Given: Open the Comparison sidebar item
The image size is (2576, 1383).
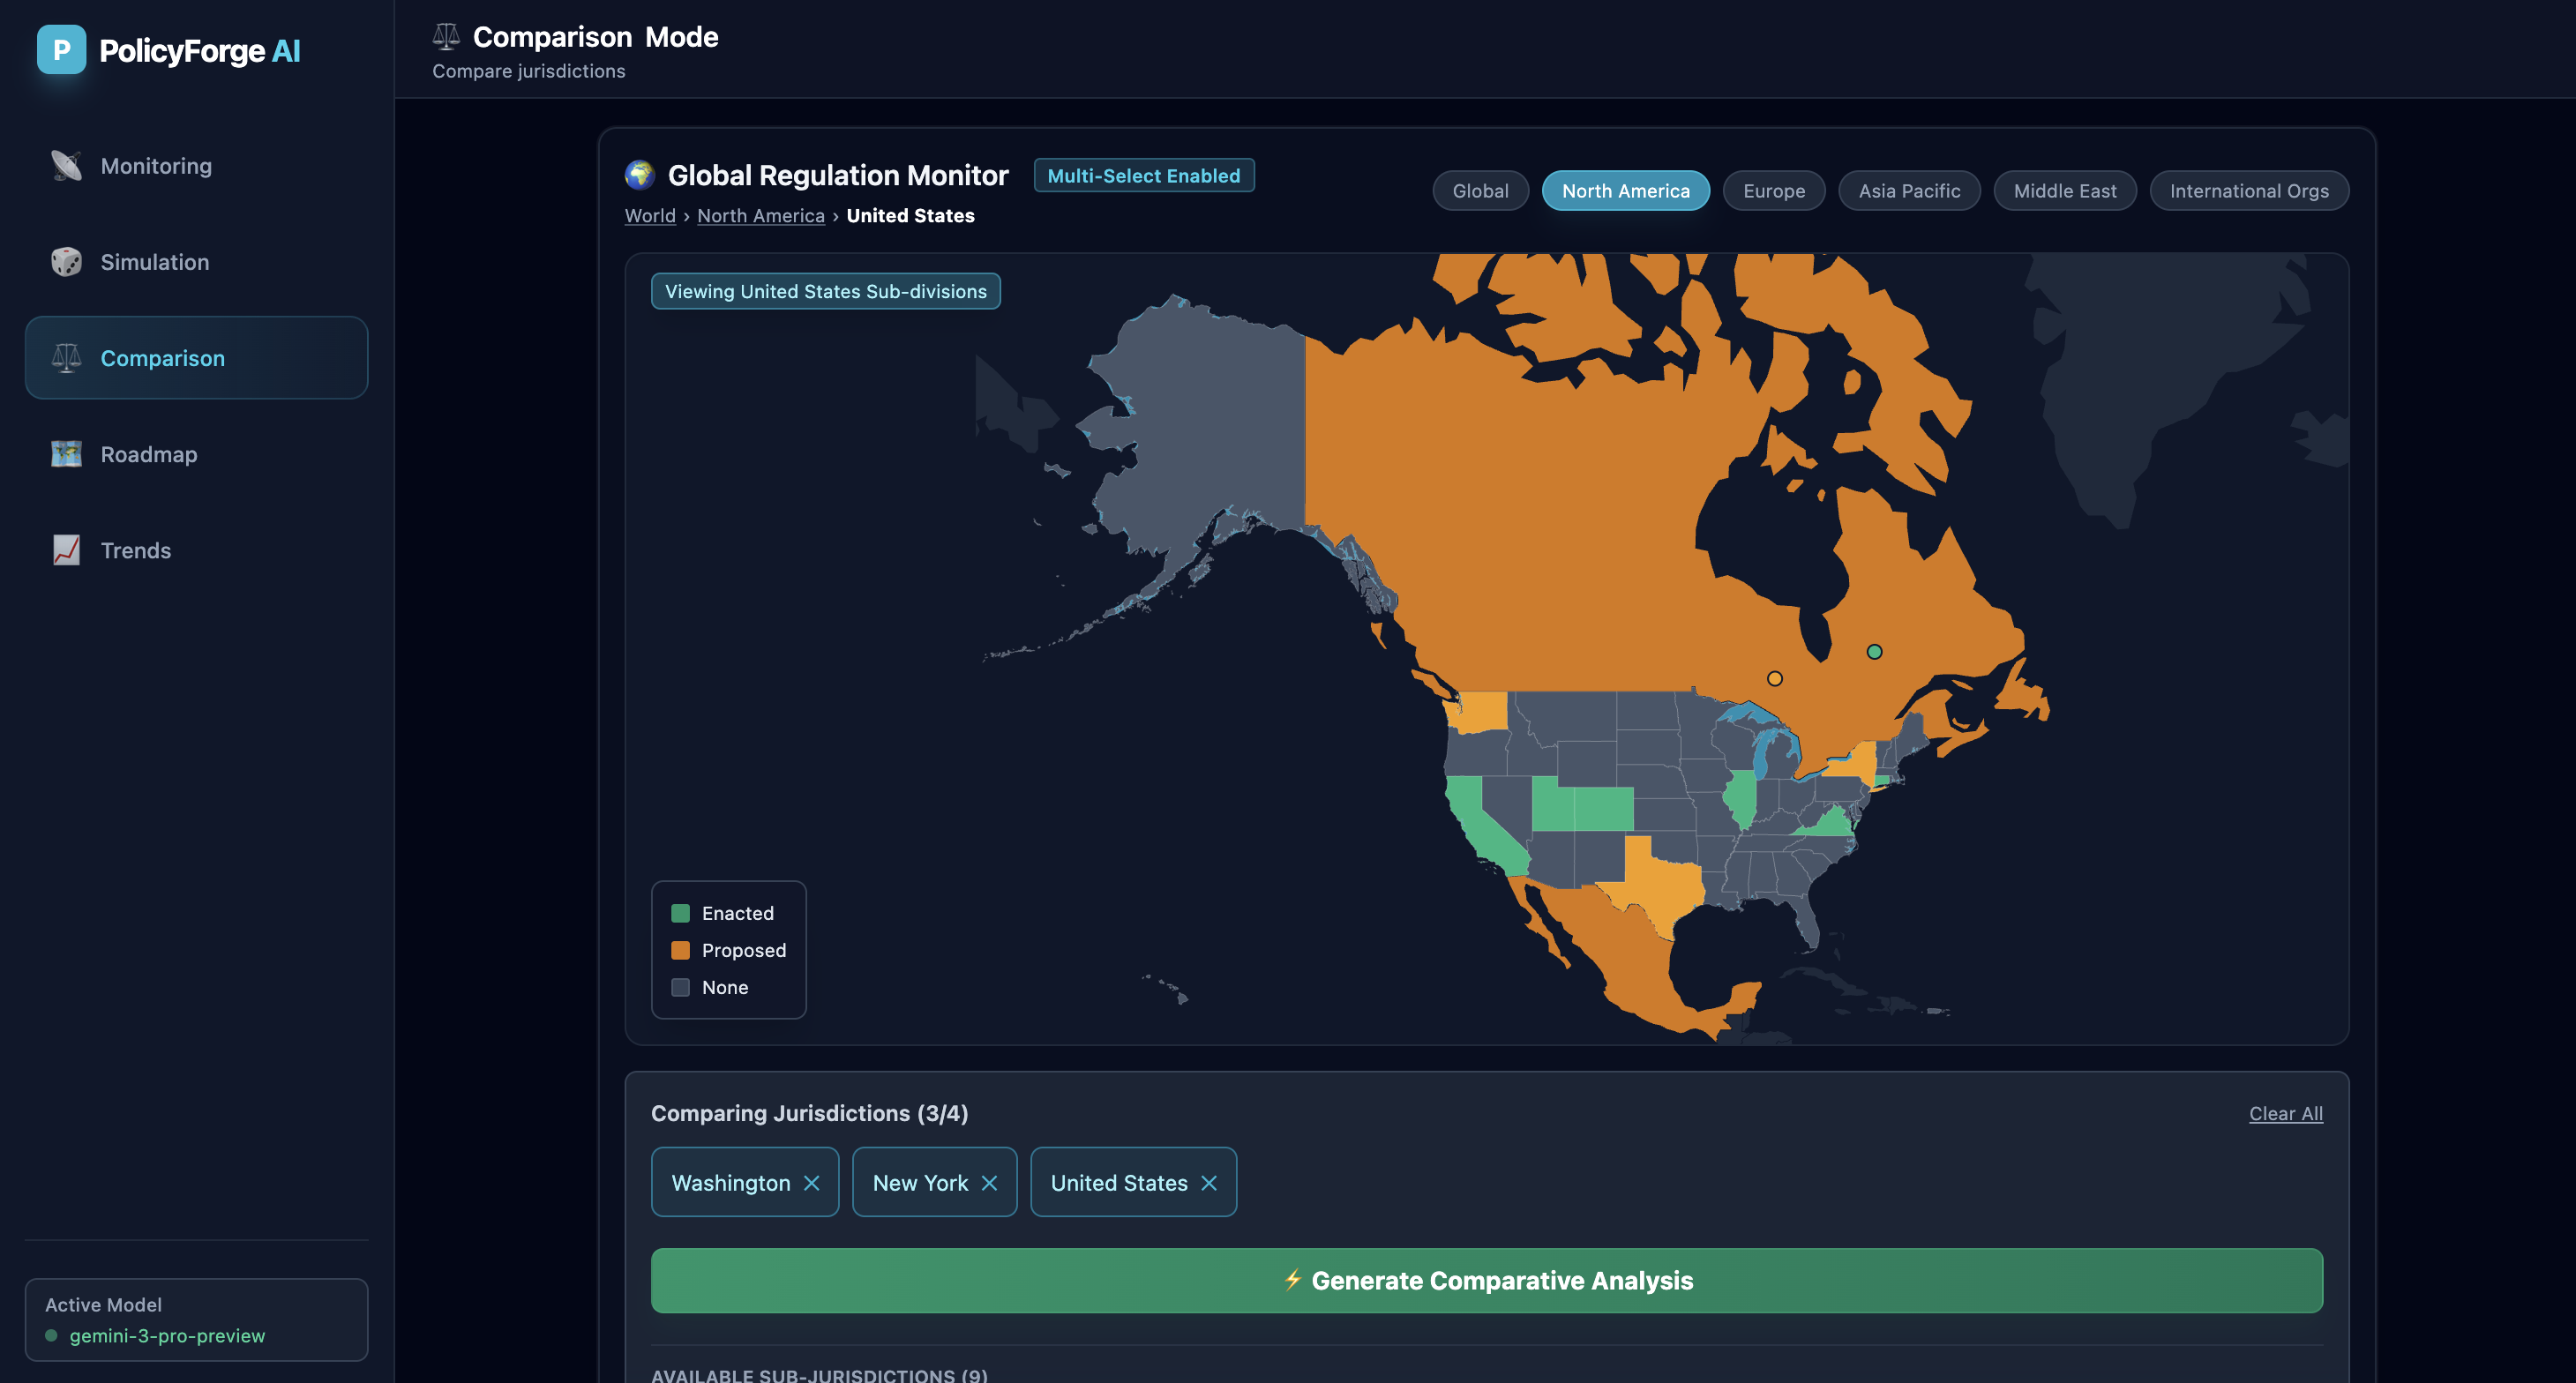Looking at the screenshot, I should (196, 358).
